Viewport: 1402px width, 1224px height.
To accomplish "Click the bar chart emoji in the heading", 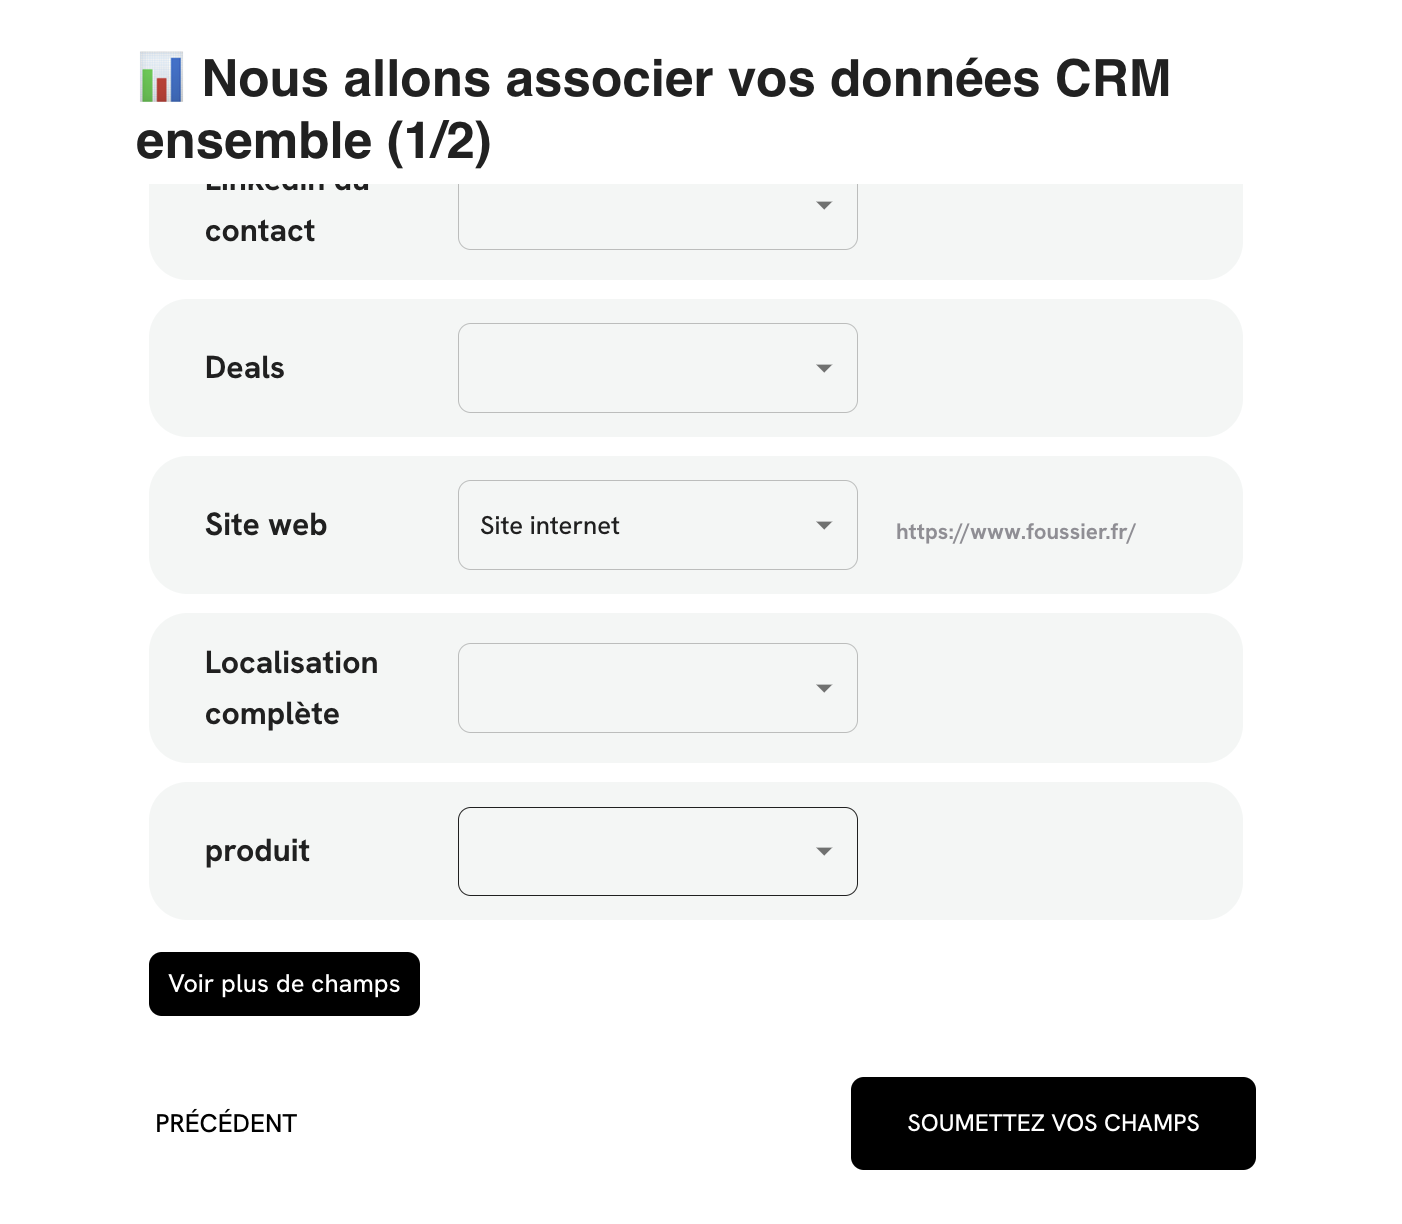I will click(161, 78).
